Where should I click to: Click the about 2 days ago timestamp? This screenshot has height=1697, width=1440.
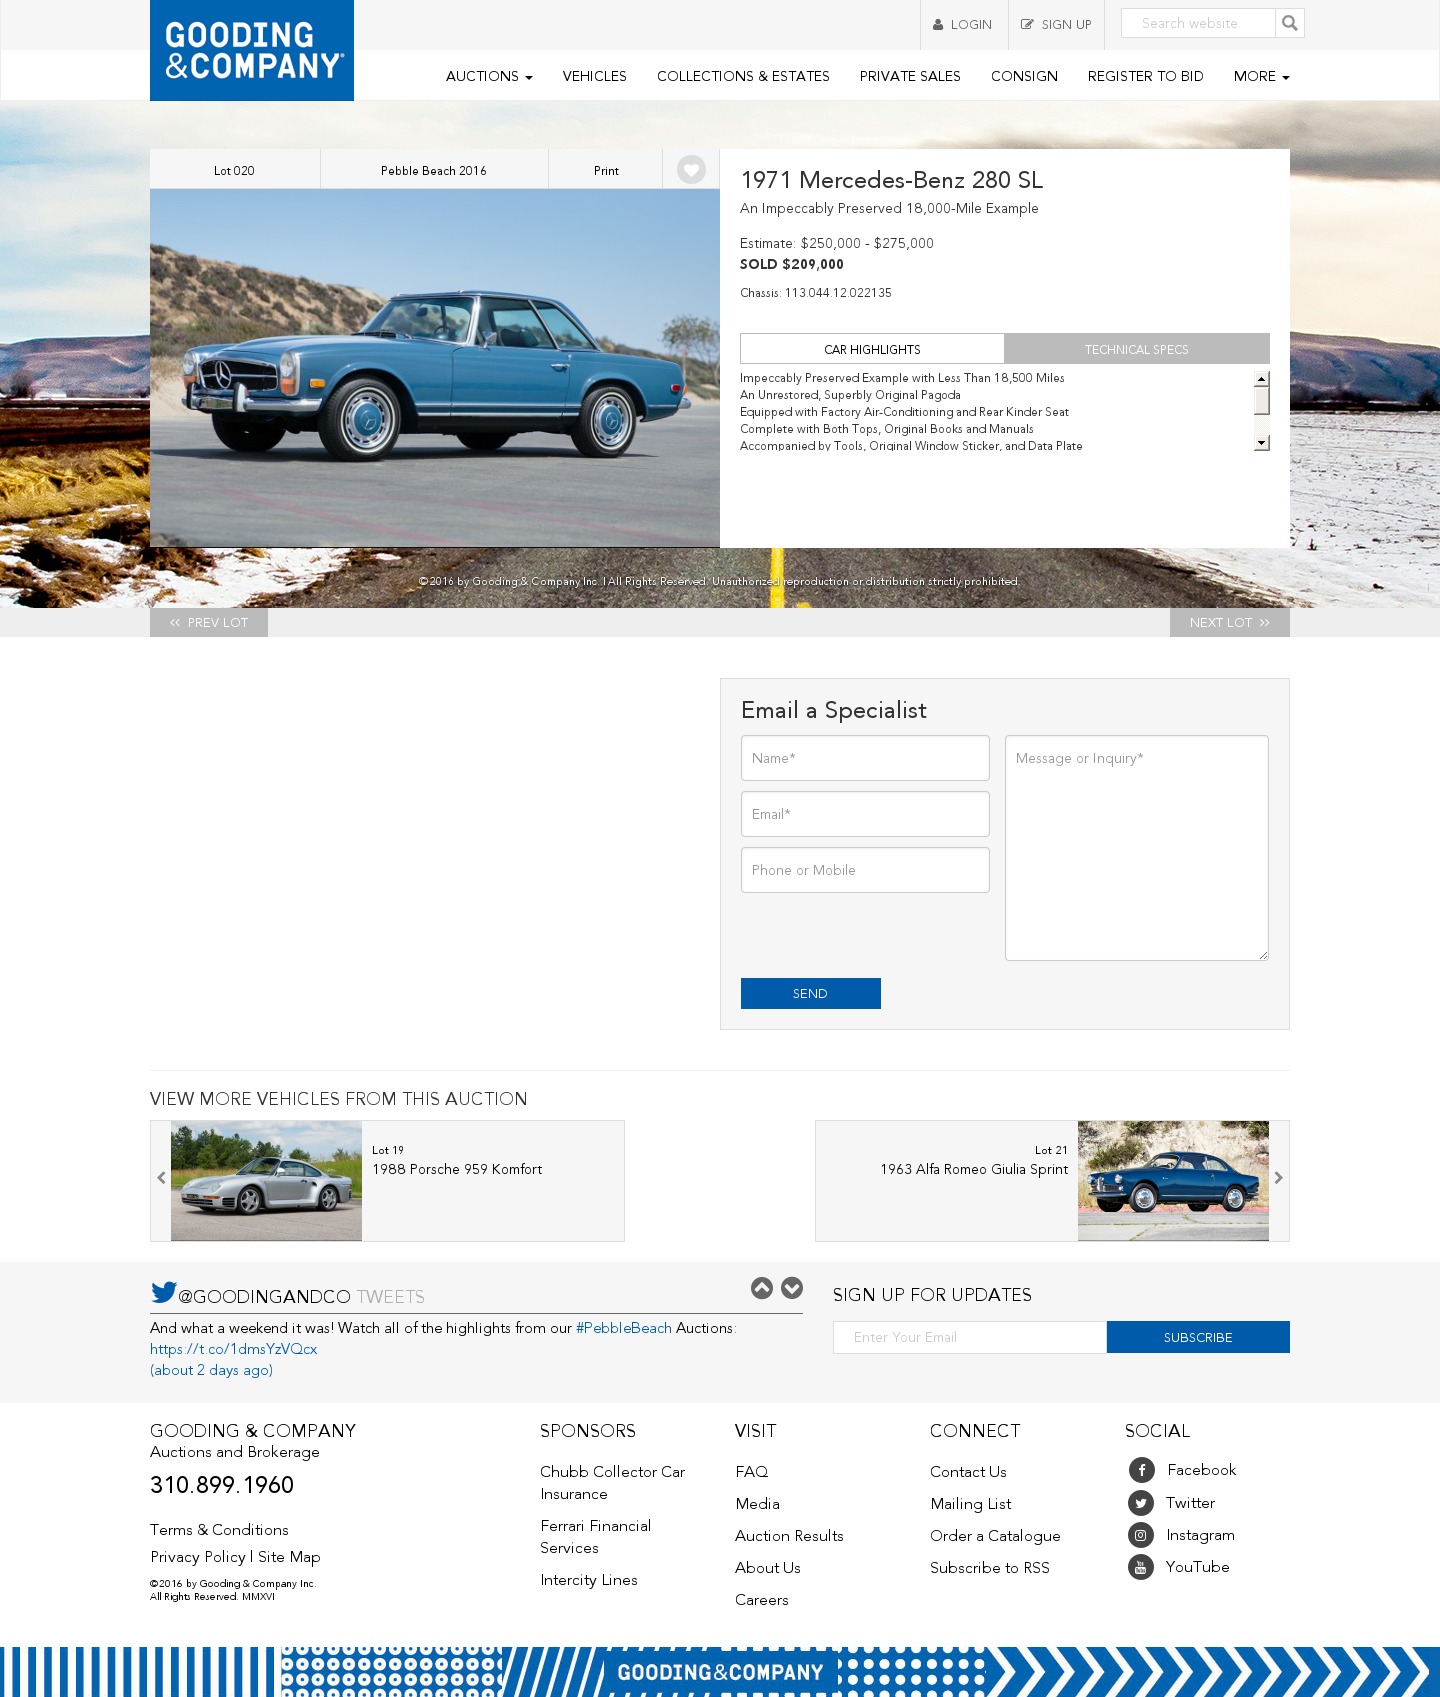(x=212, y=1370)
